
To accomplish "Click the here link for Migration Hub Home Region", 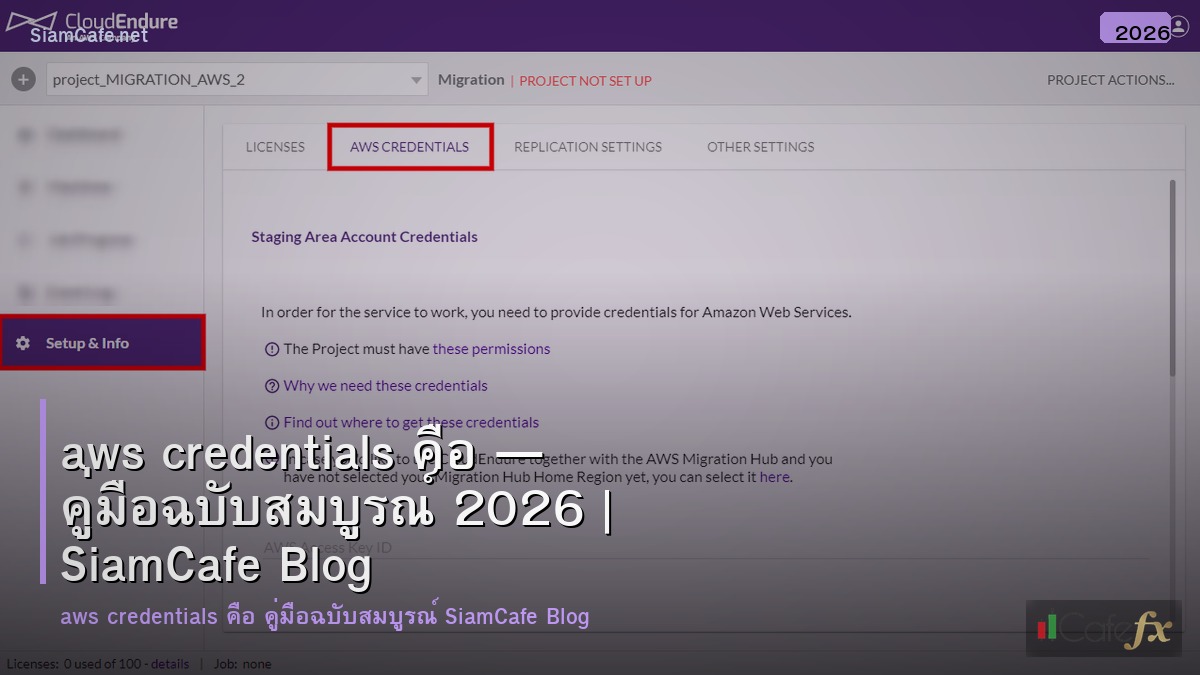I will (x=776, y=477).
